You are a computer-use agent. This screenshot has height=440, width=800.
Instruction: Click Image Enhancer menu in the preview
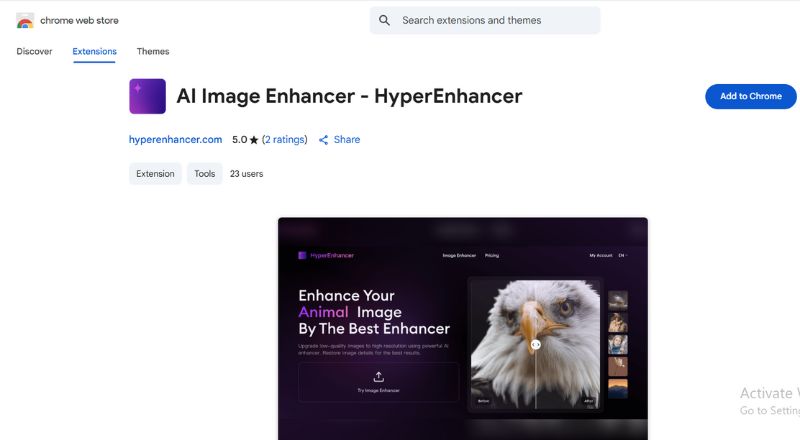[459, 255]
